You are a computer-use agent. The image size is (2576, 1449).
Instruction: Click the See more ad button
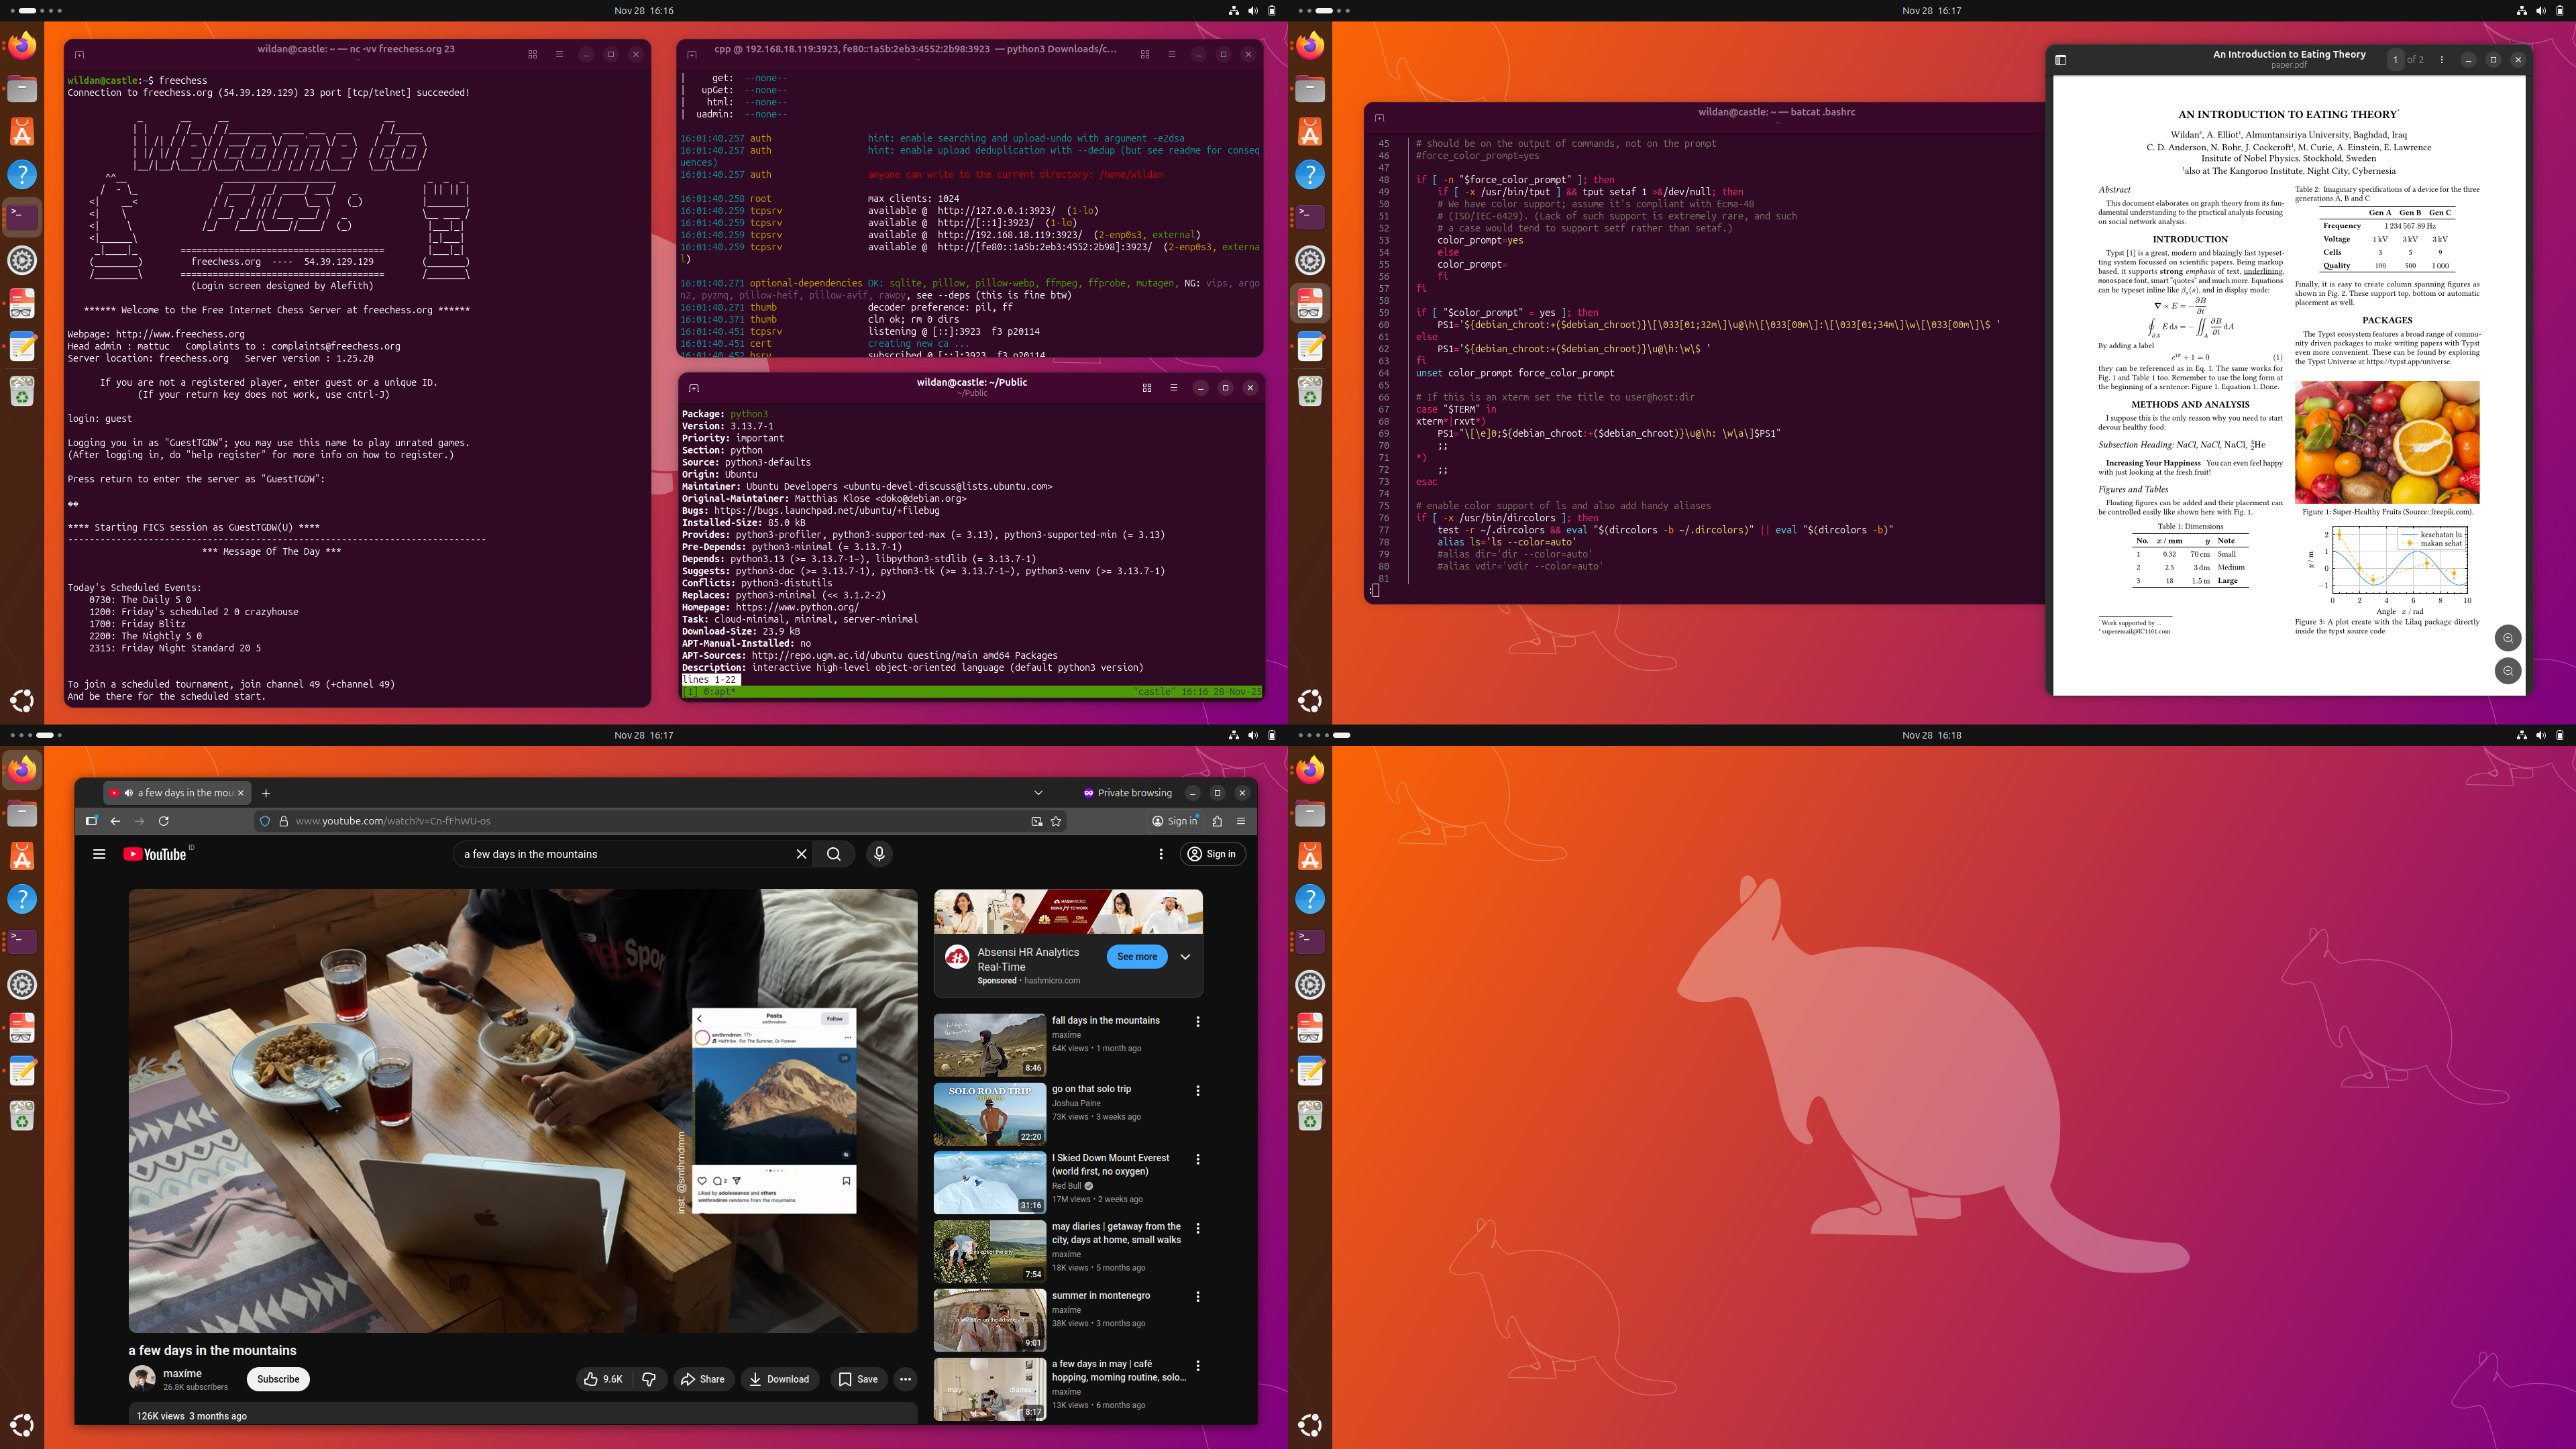1137,957
